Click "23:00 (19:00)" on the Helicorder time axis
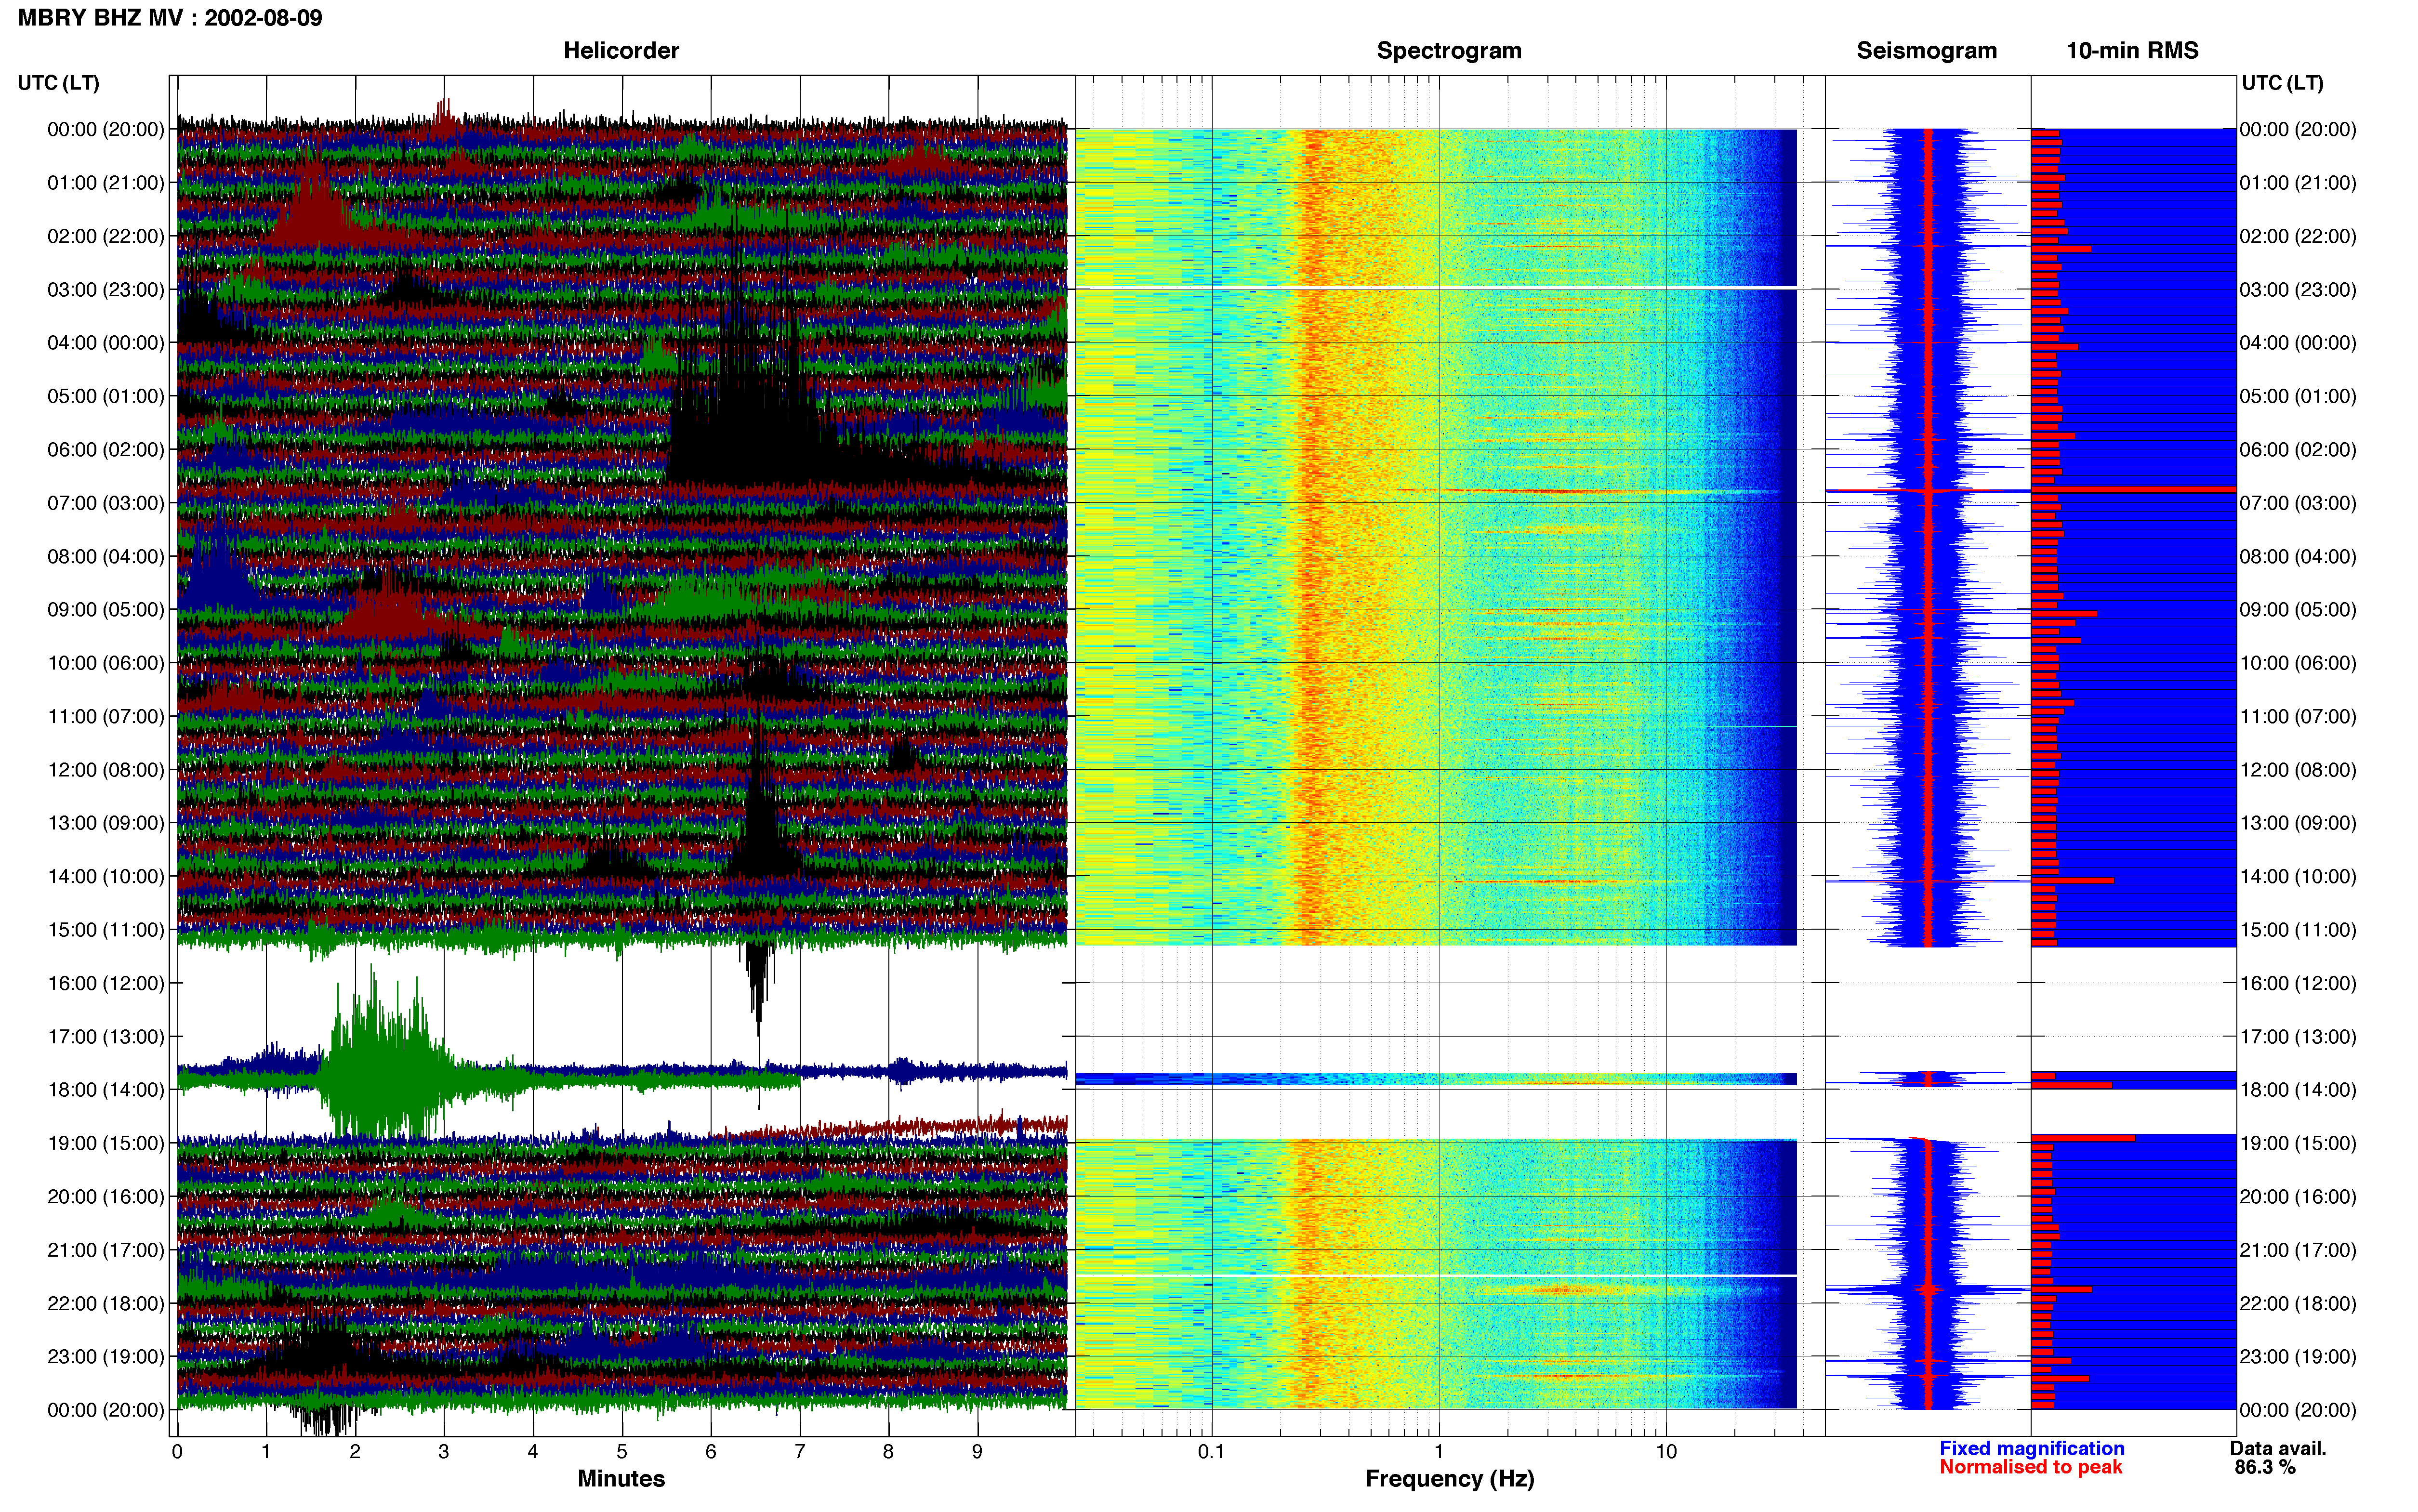 (x=106, y=1357)
